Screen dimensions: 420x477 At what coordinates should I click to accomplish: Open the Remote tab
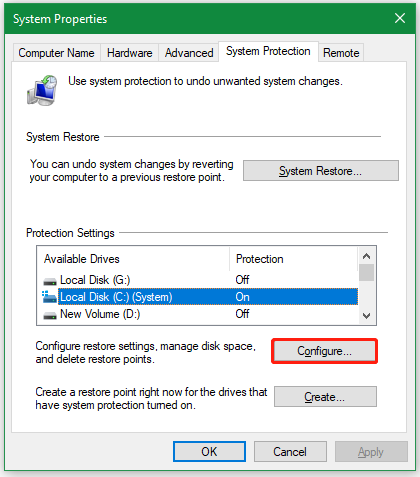pos(341,53)
